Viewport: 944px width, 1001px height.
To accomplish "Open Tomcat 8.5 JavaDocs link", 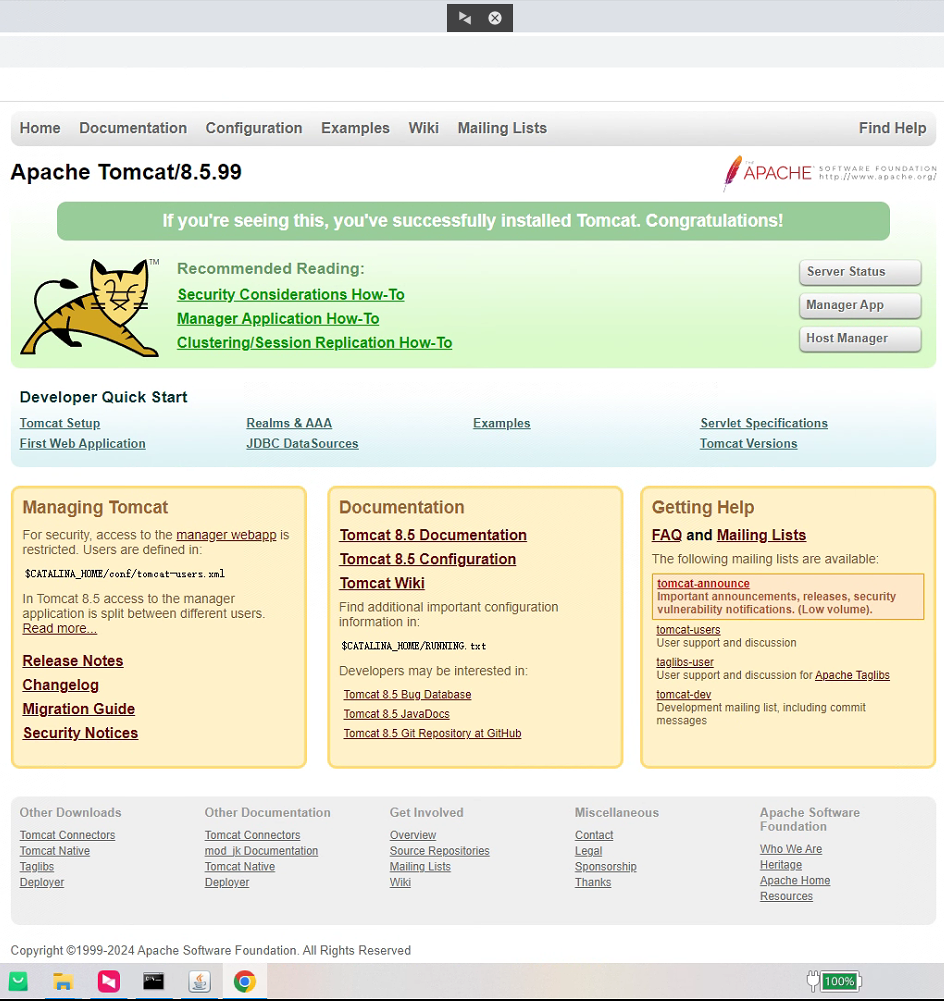I will [396, 714].
